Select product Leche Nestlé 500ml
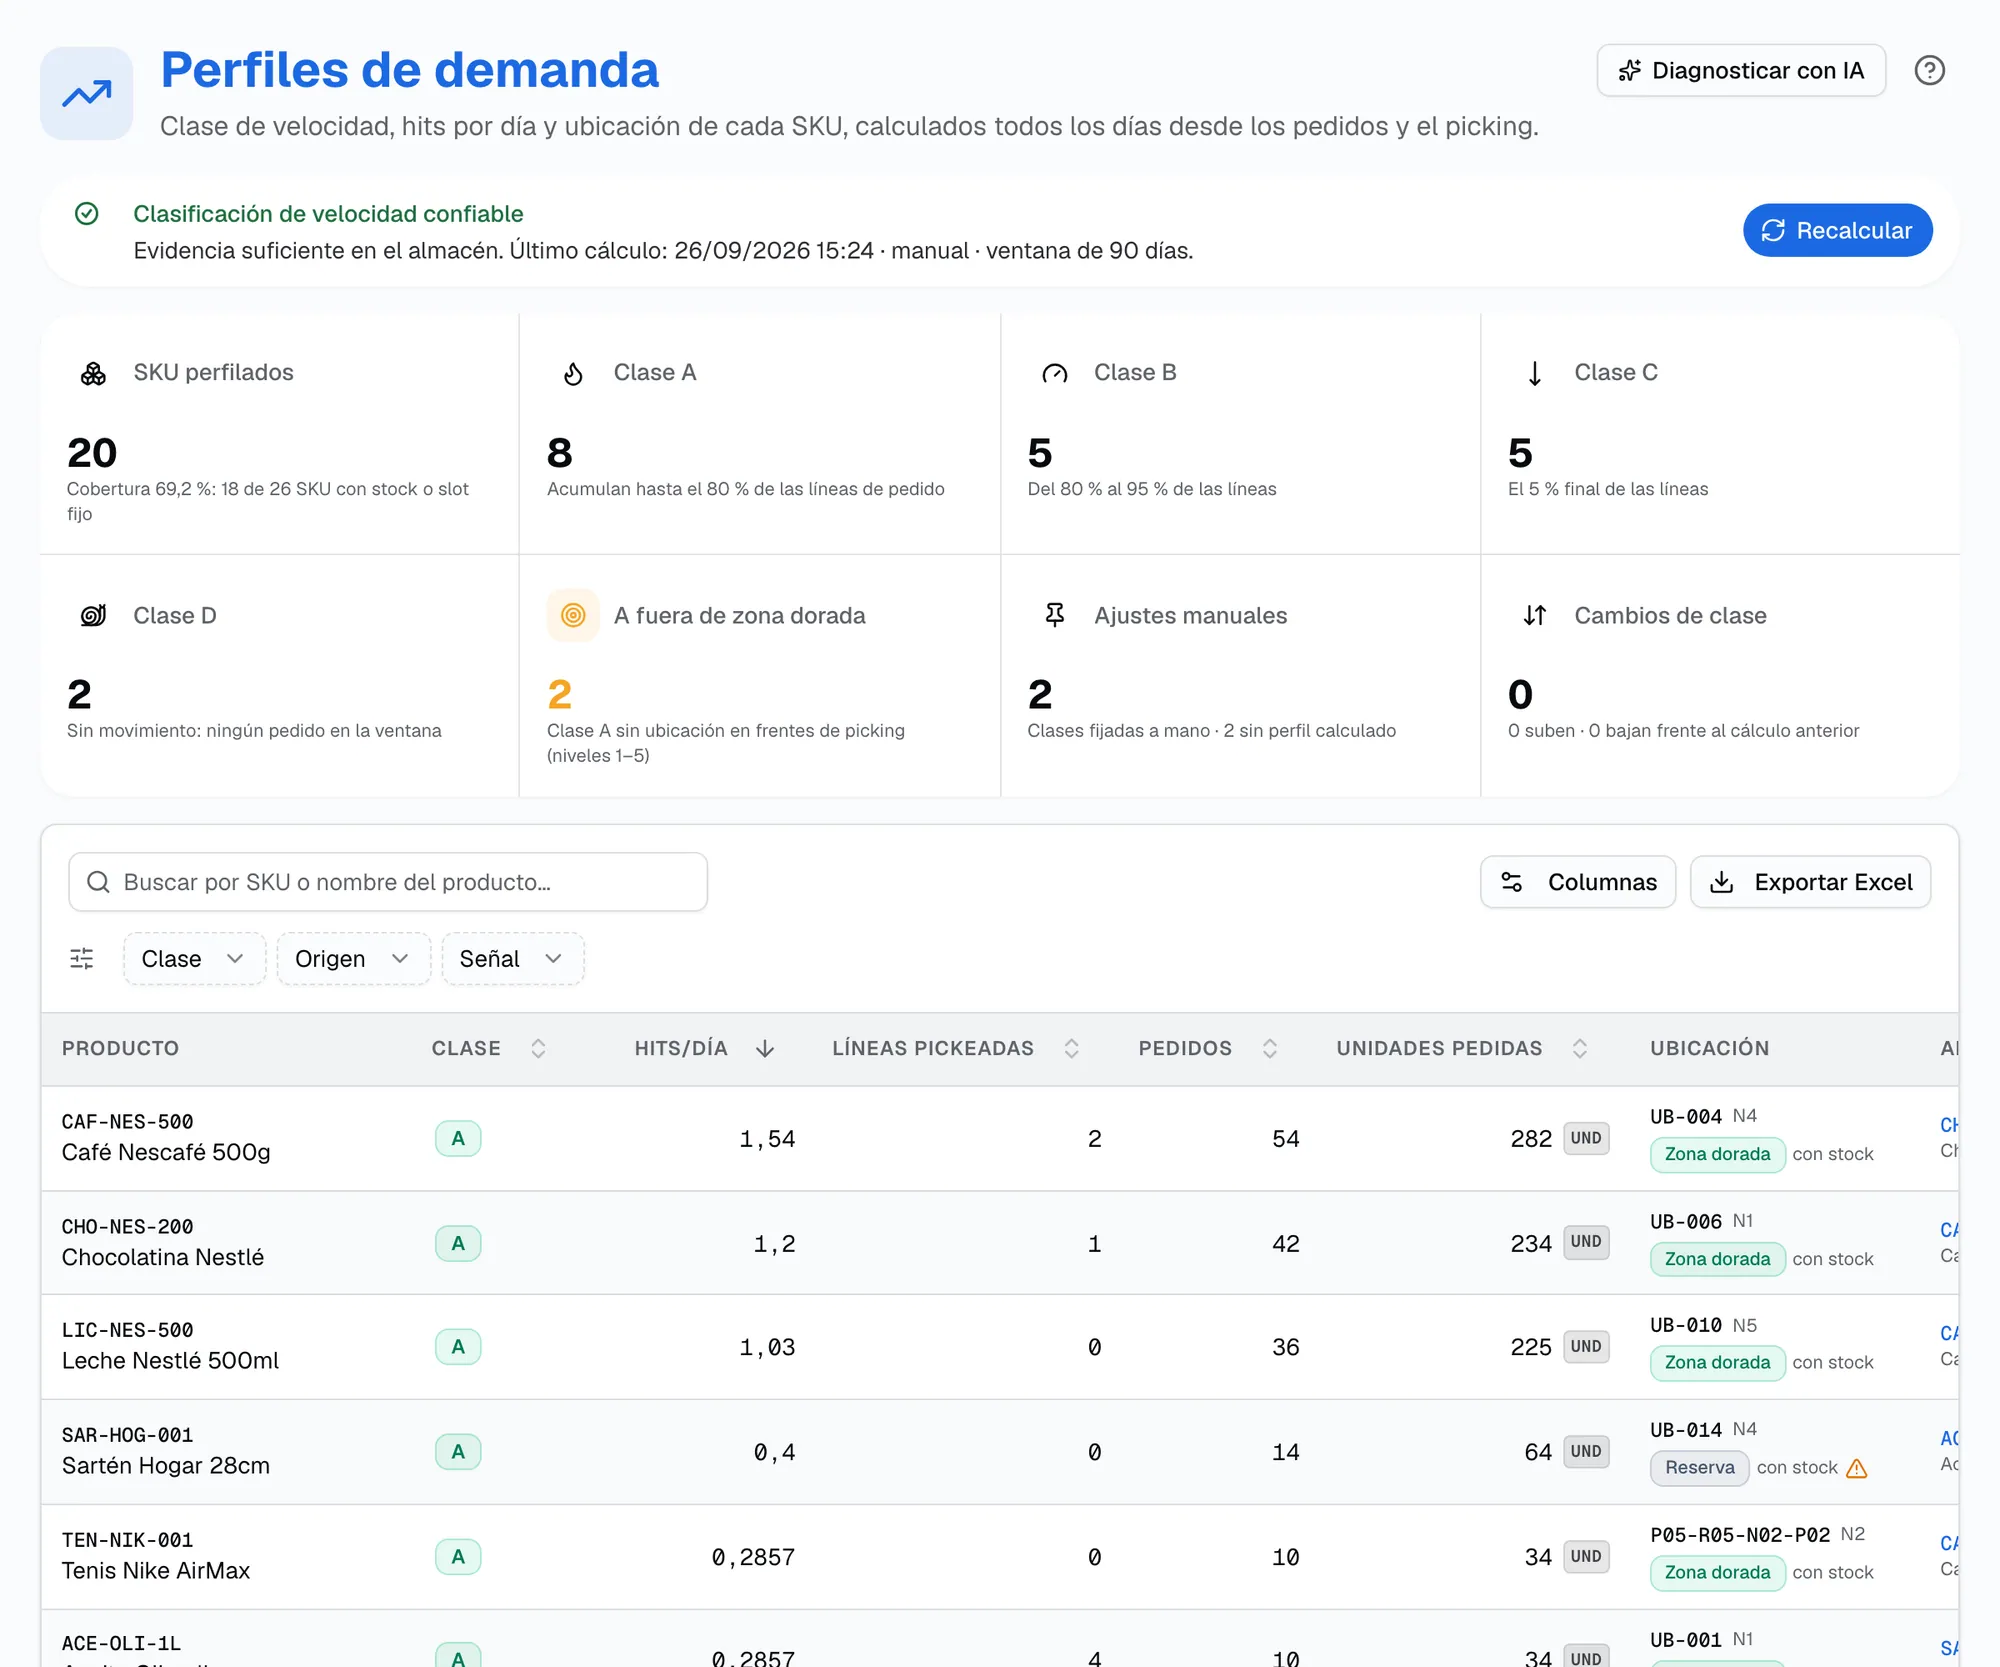The height and width of the screenshot is (1667, 2000). (x=170, y=1361)
